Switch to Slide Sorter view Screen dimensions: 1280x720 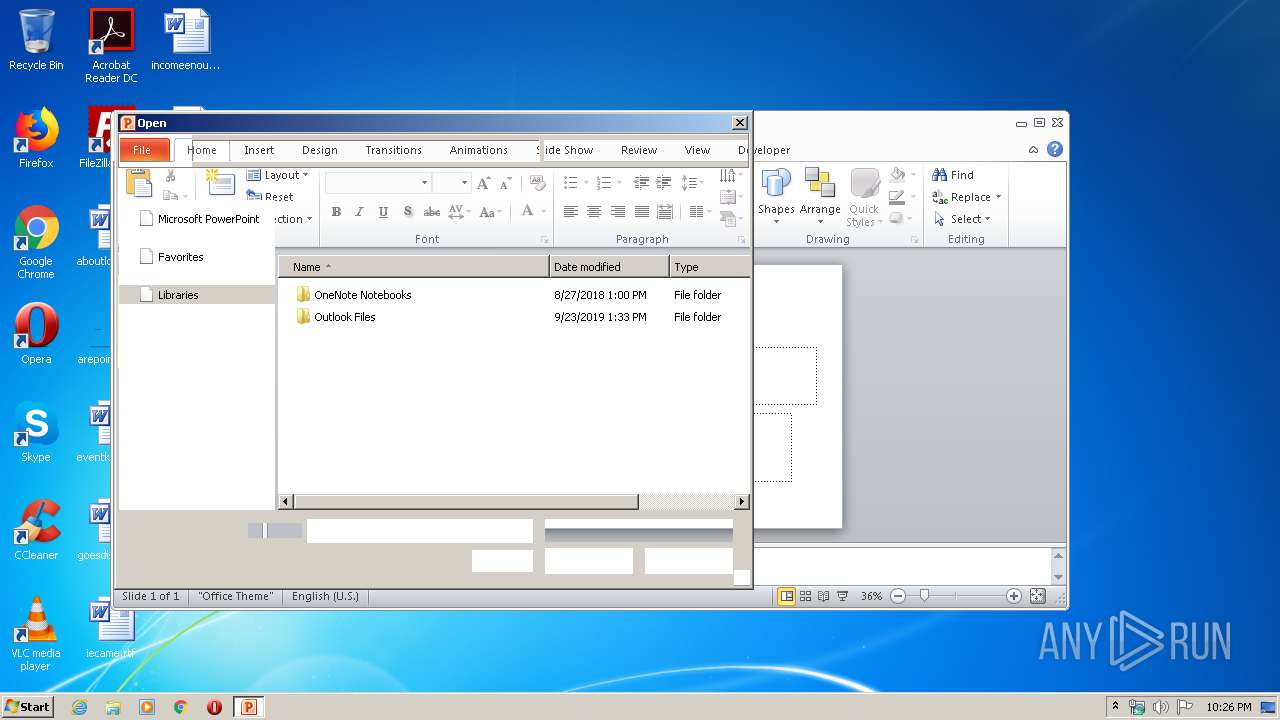pyautogui.click(x=806, y=596)
